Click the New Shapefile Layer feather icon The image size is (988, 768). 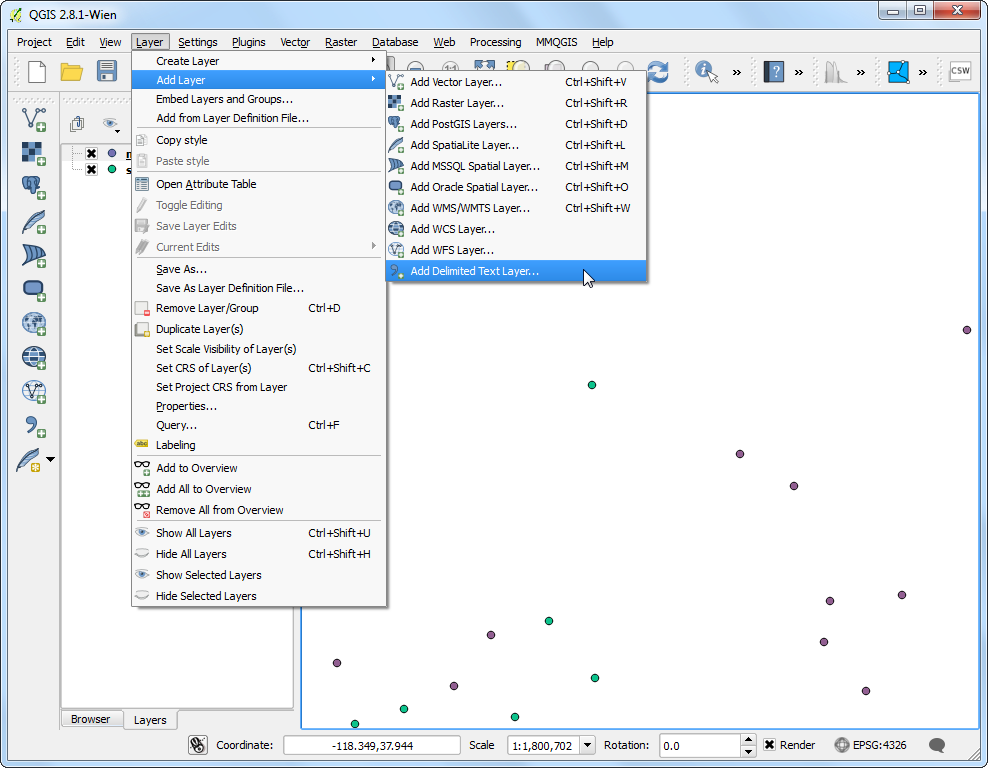[29, 461]
